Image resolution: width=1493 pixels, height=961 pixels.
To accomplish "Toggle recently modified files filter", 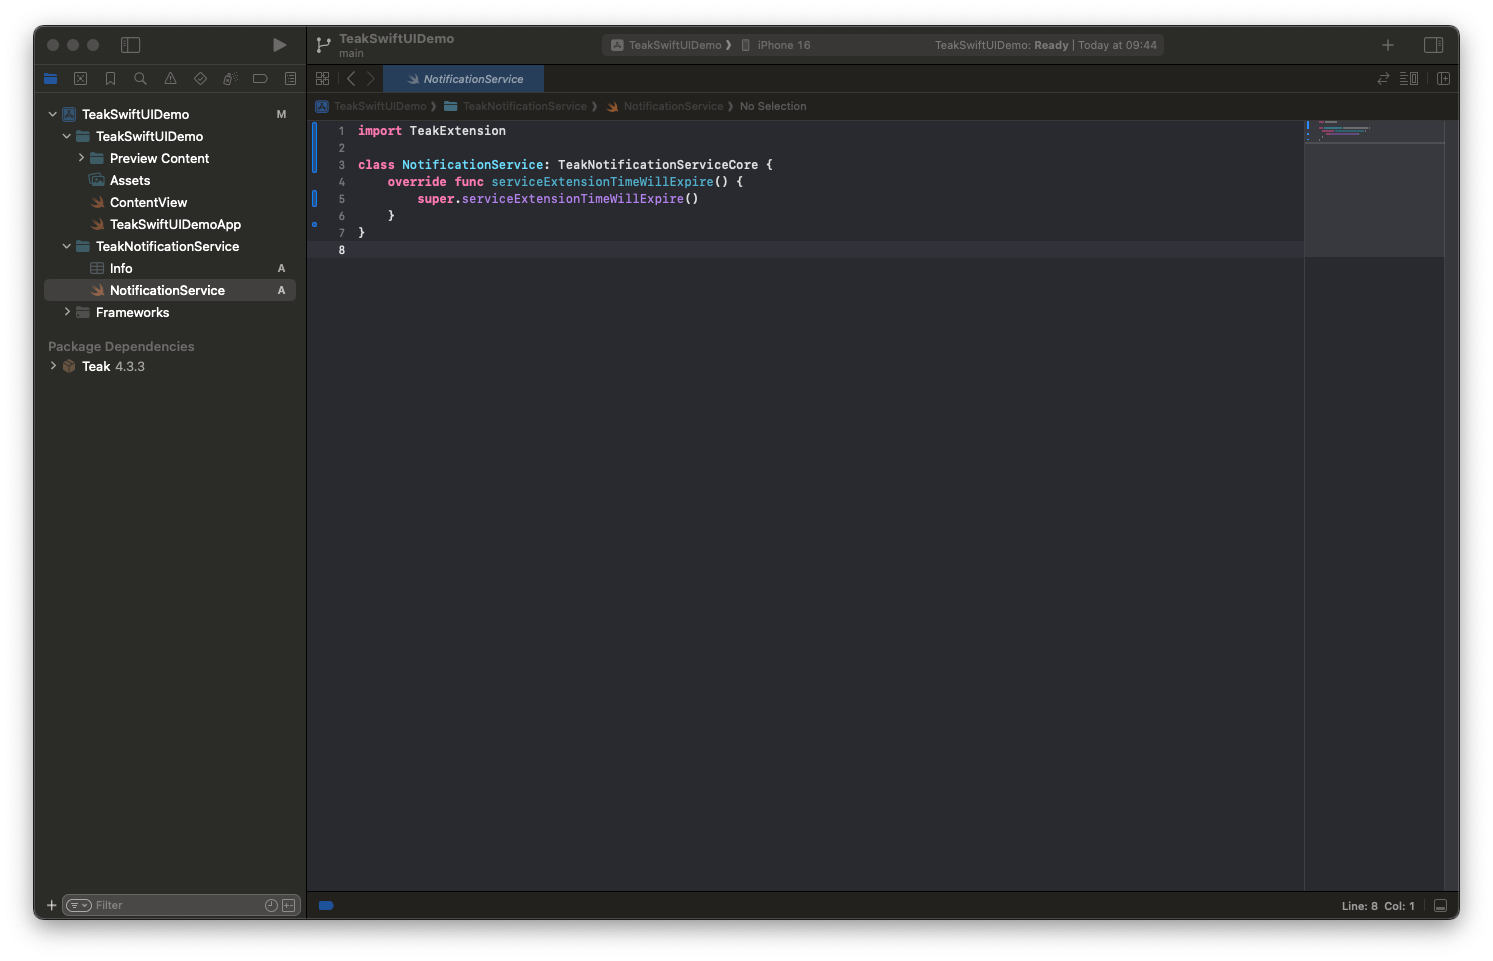I will pos(271,906).
